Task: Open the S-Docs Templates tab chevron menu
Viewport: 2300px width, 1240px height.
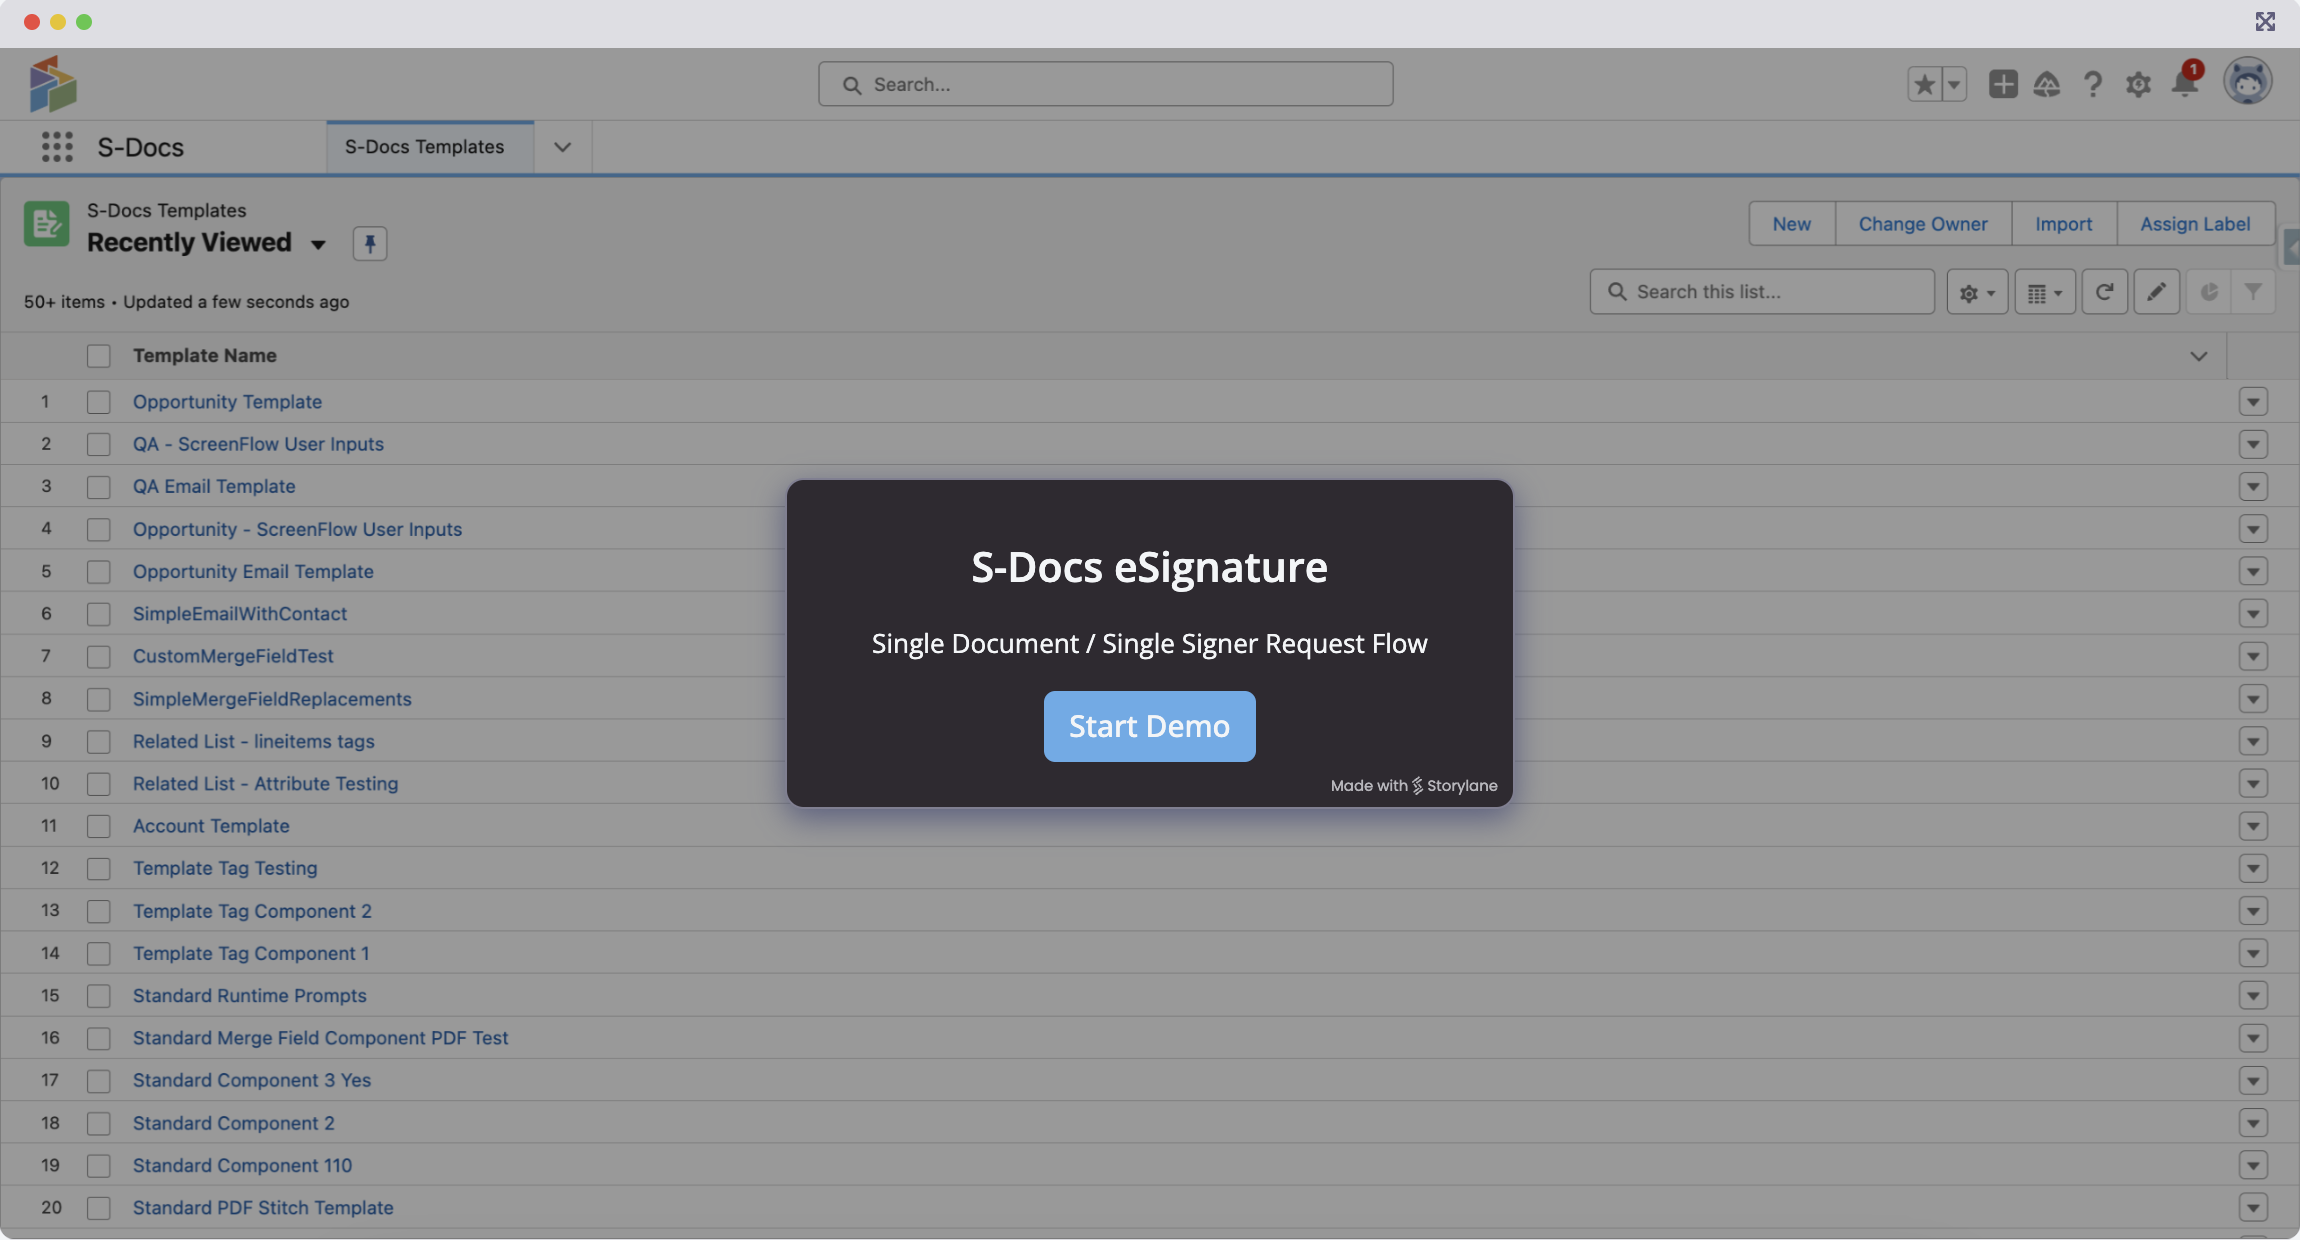Action: pyautogui.click(x=563, y=147)
